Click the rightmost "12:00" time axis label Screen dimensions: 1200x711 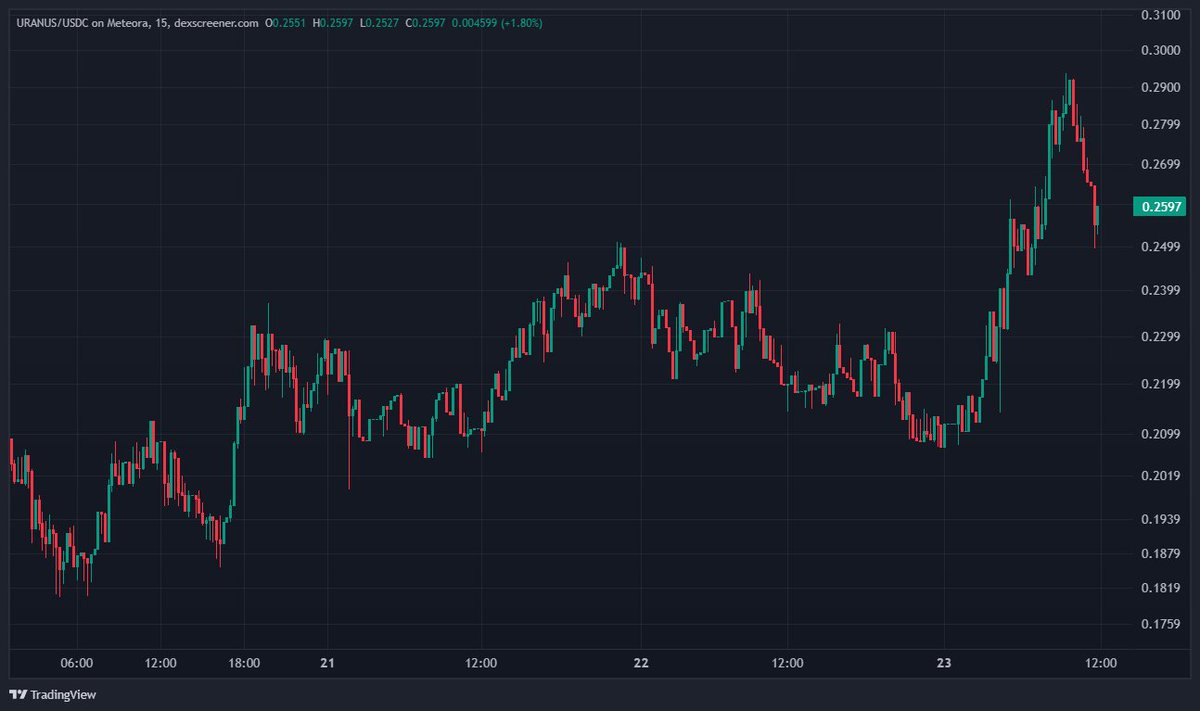pyautogui.click(x=1101, y=662)
